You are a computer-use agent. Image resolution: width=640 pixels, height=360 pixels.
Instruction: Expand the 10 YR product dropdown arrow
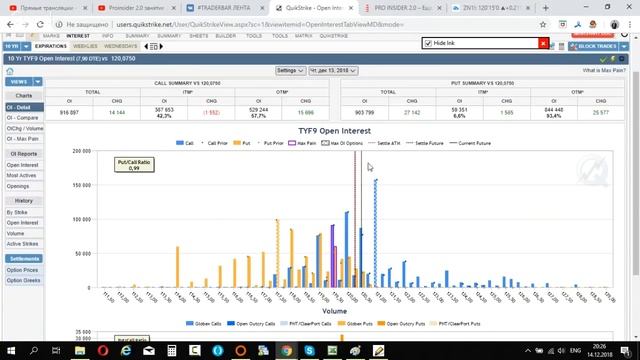[x=26, y=47]
